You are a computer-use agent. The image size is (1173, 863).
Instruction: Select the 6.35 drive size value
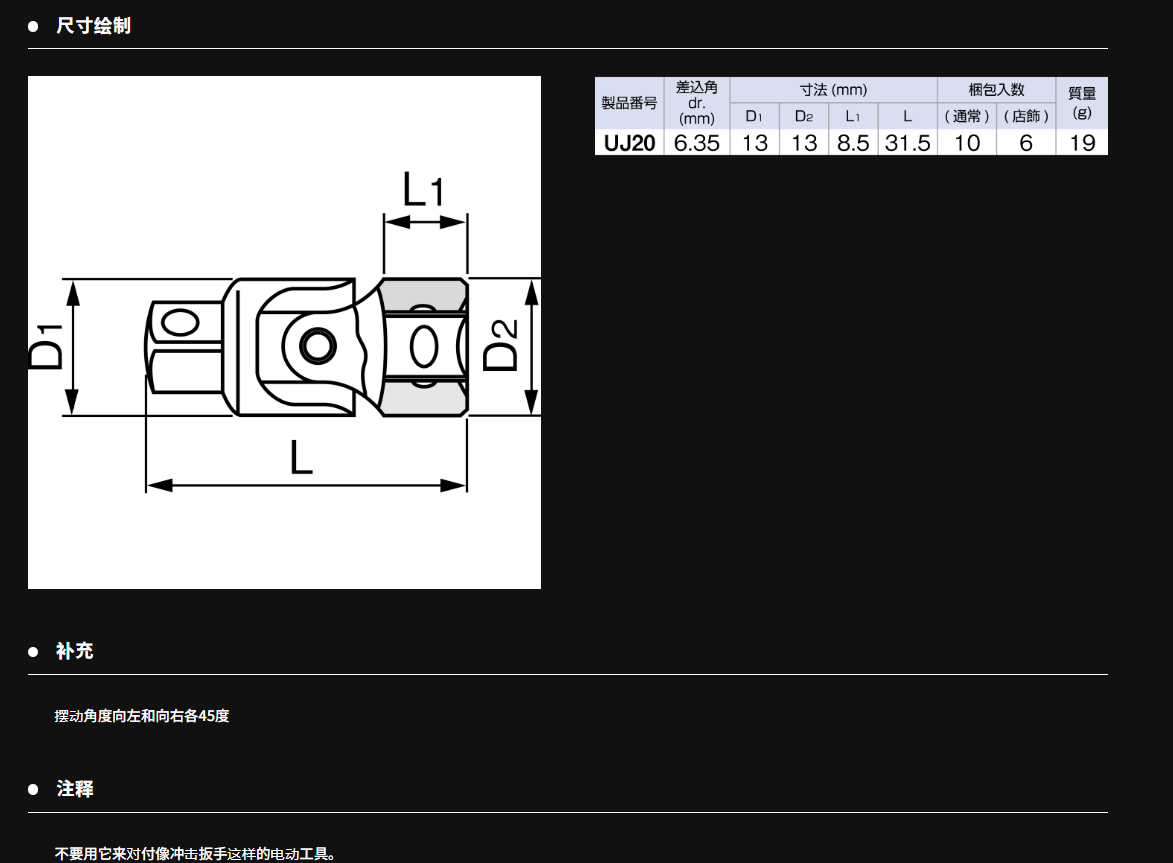697,143
